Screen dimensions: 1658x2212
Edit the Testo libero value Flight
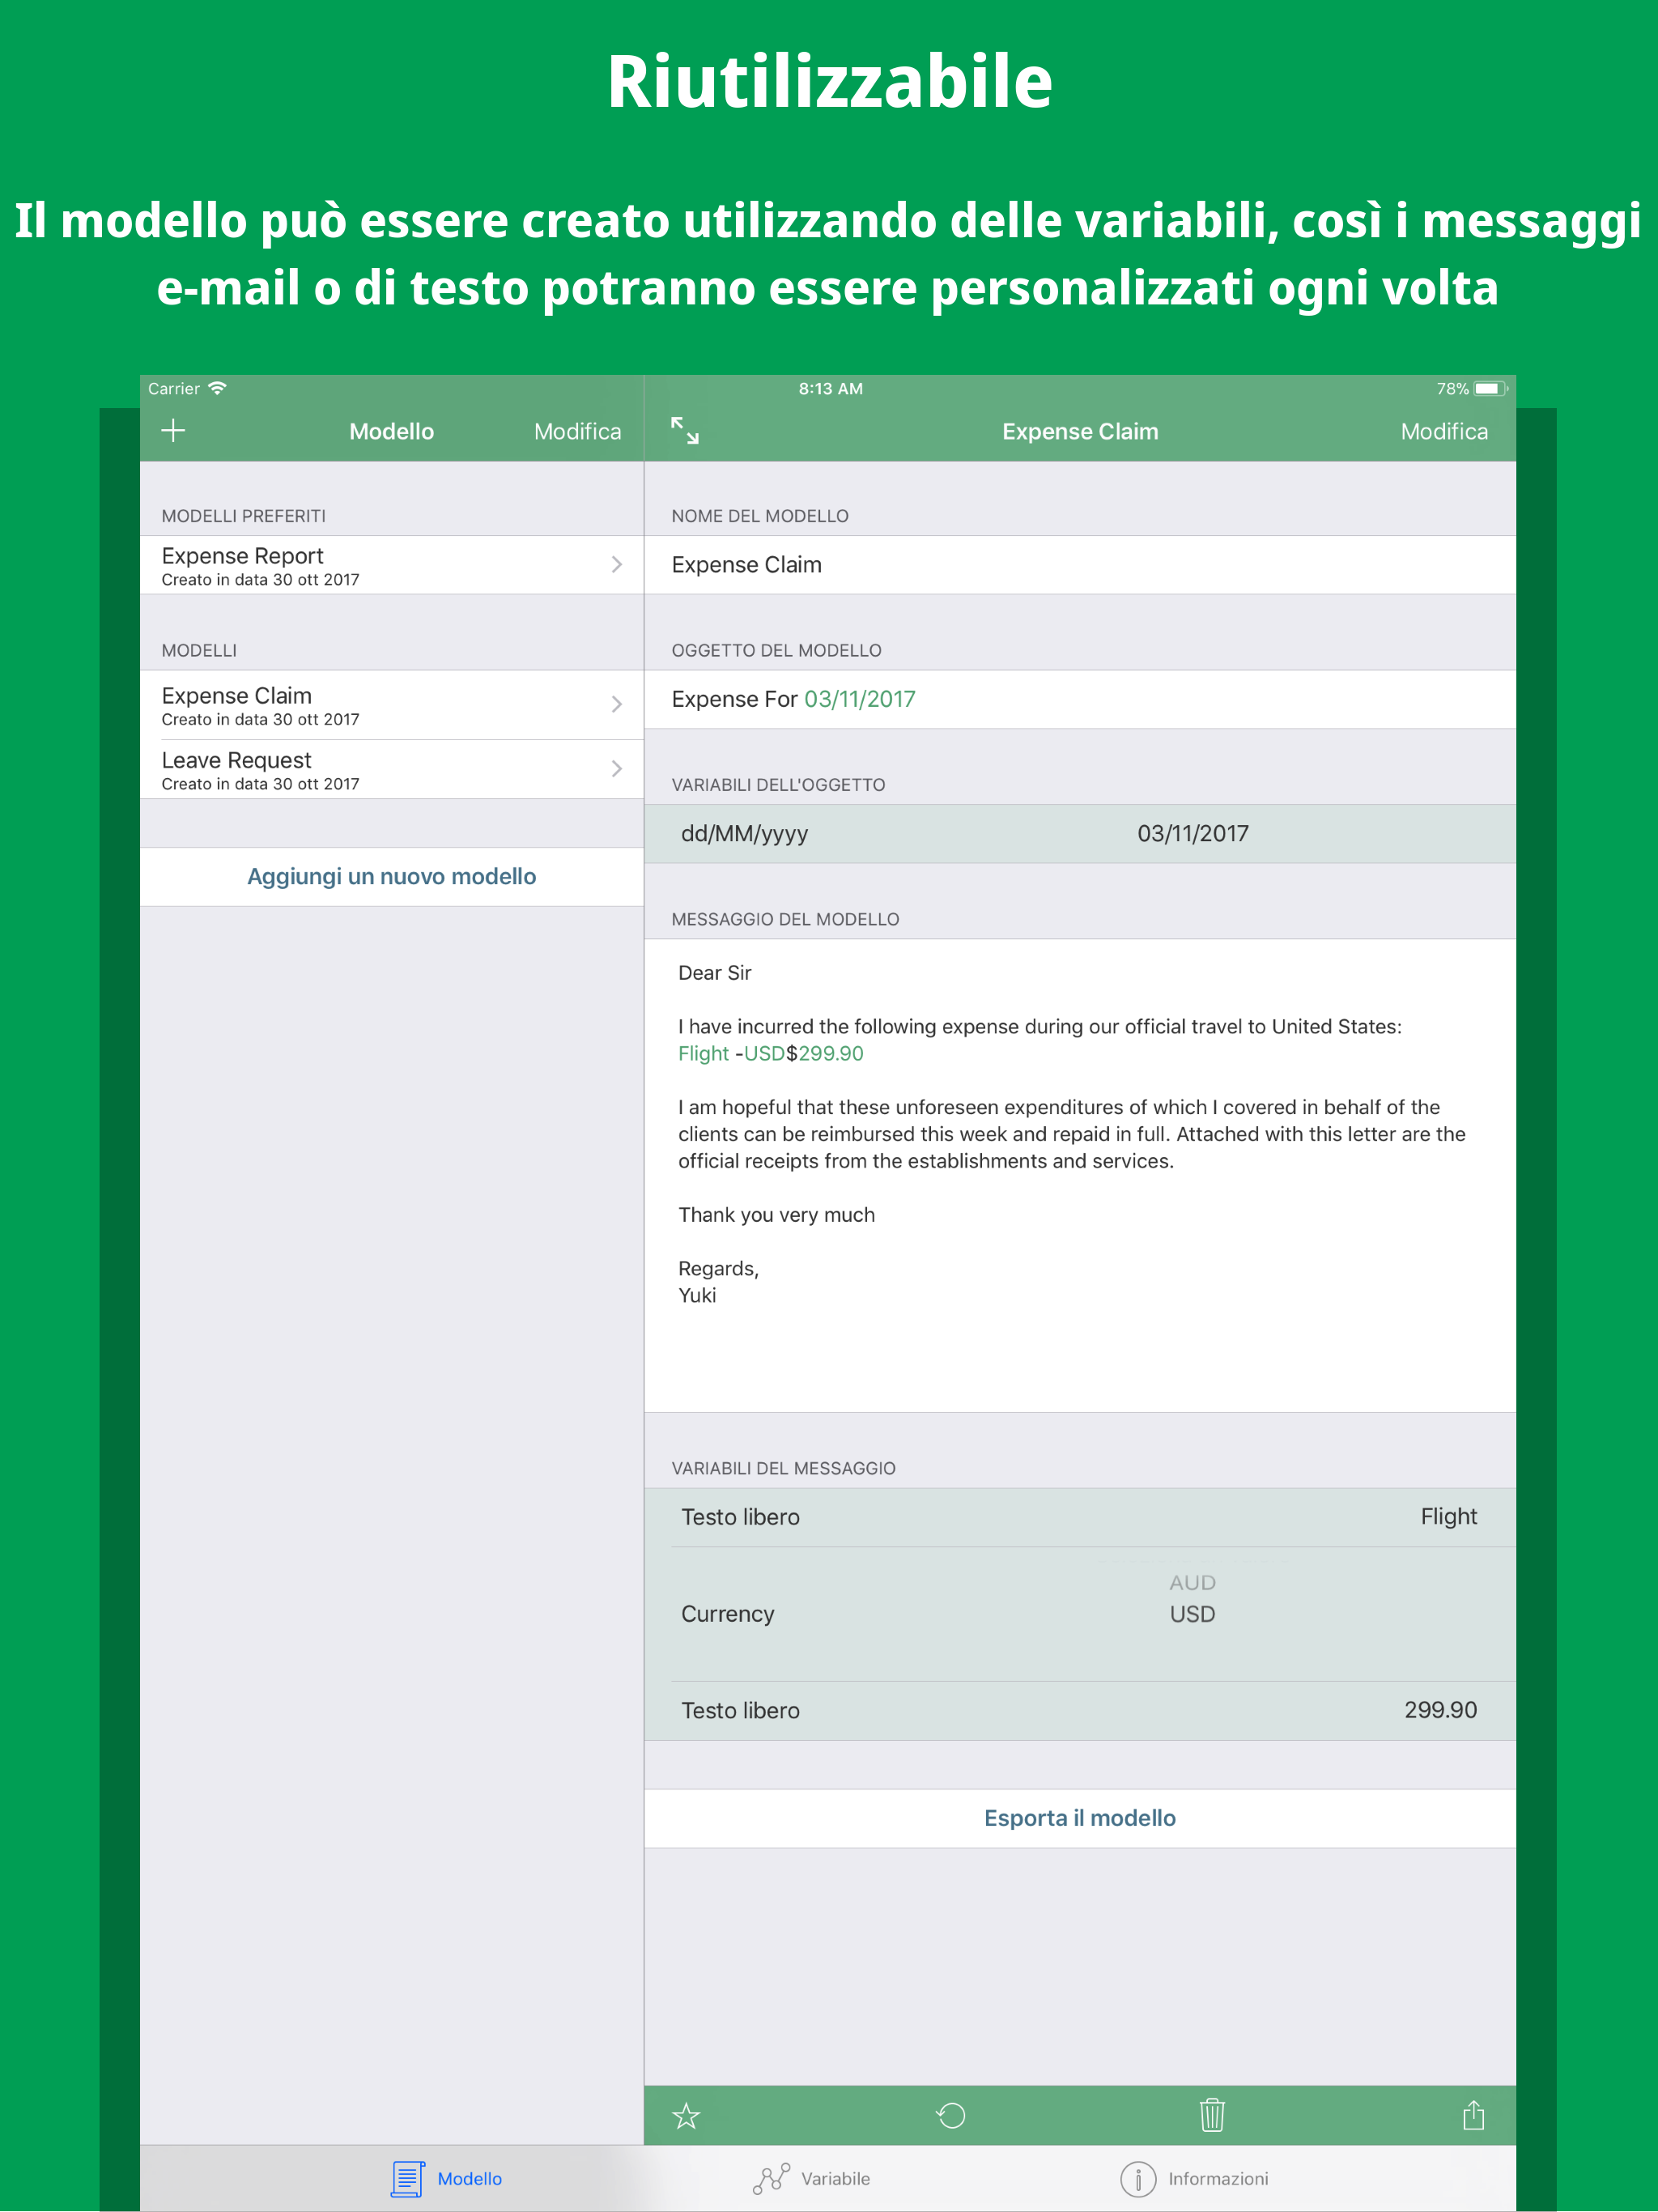pyautogui.click(x=1448, y=1517)
